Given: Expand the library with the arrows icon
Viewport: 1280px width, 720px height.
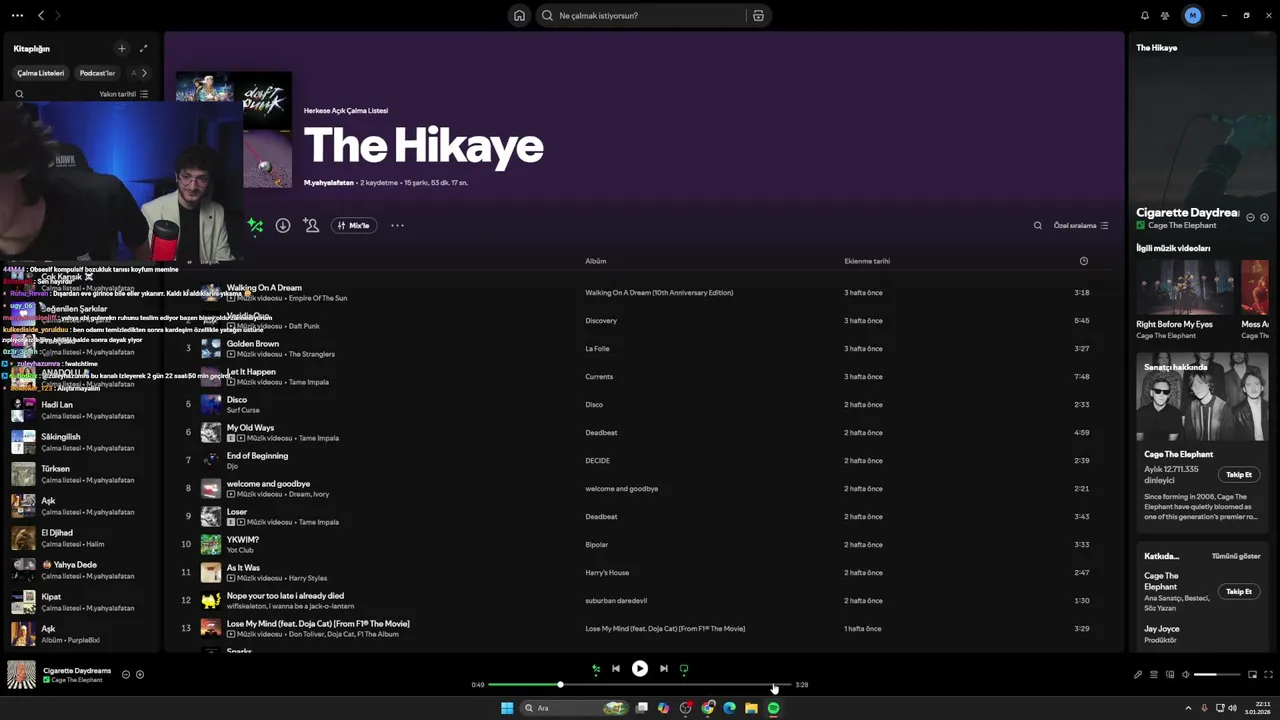Looking at the screenshot, I should (x=144, y=48).
